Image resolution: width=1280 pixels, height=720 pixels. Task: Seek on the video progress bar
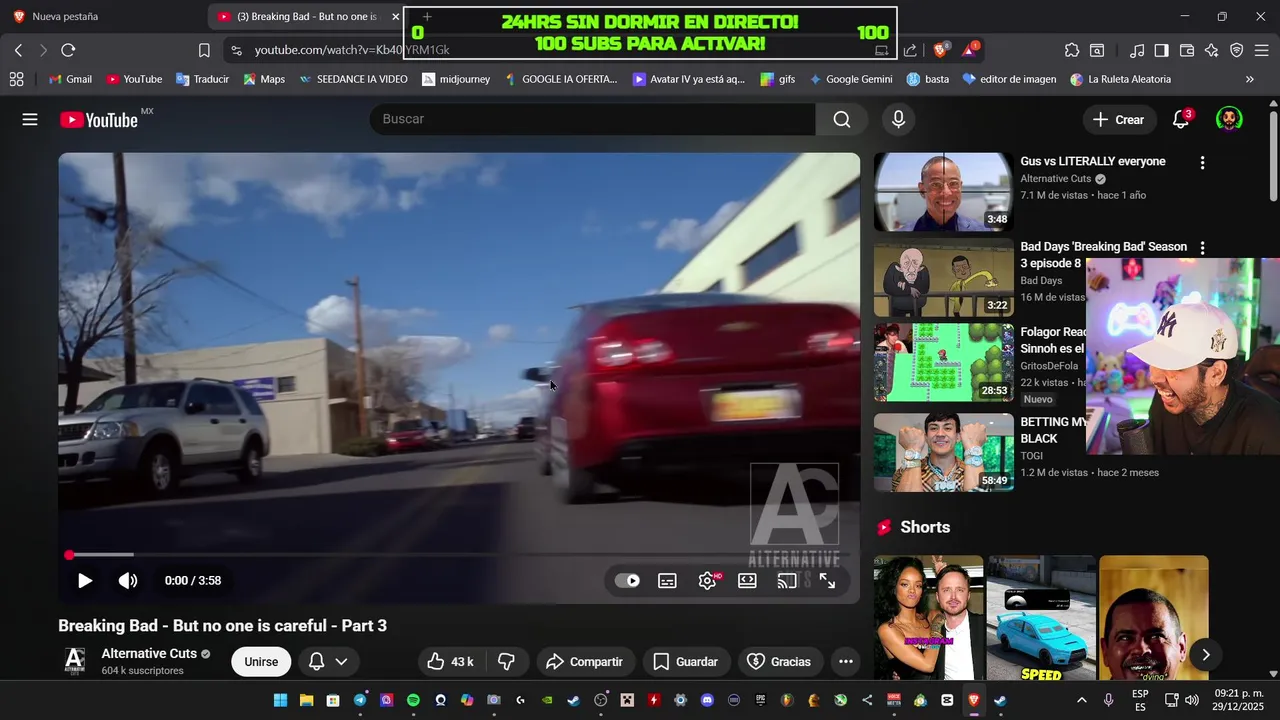click(x=459, y=554)
